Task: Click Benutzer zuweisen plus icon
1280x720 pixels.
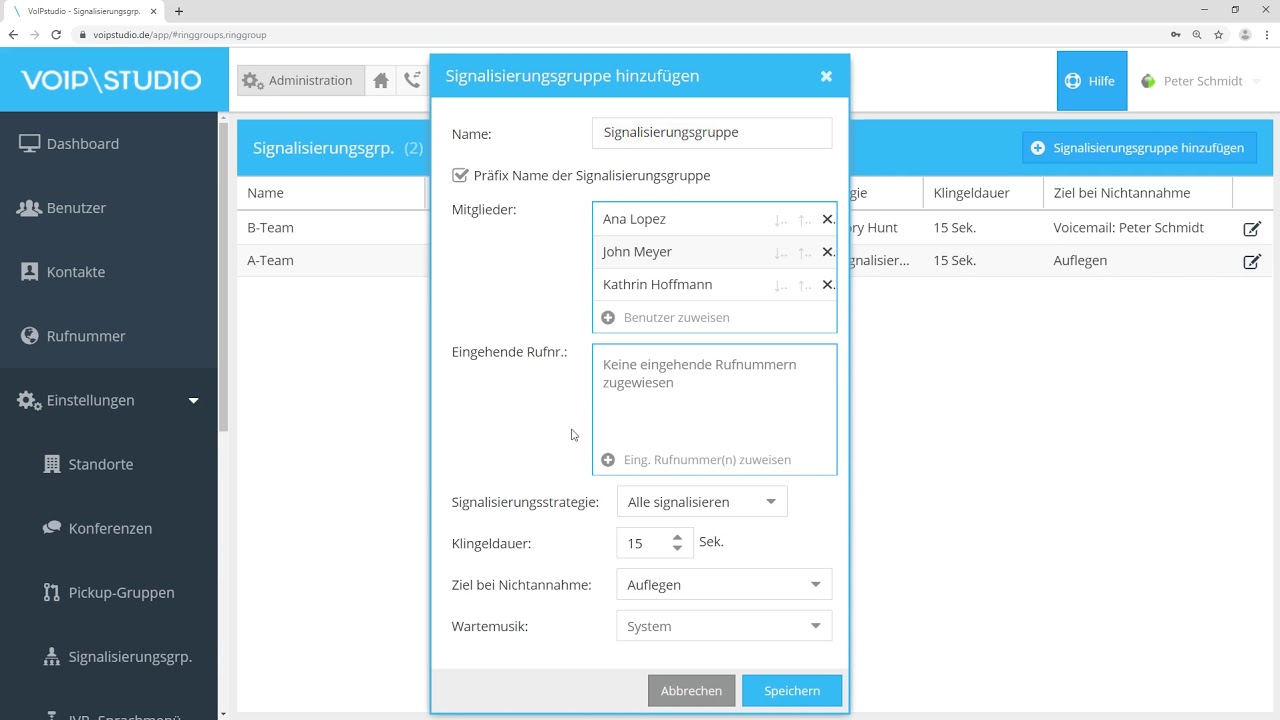Action: [608, 317]
